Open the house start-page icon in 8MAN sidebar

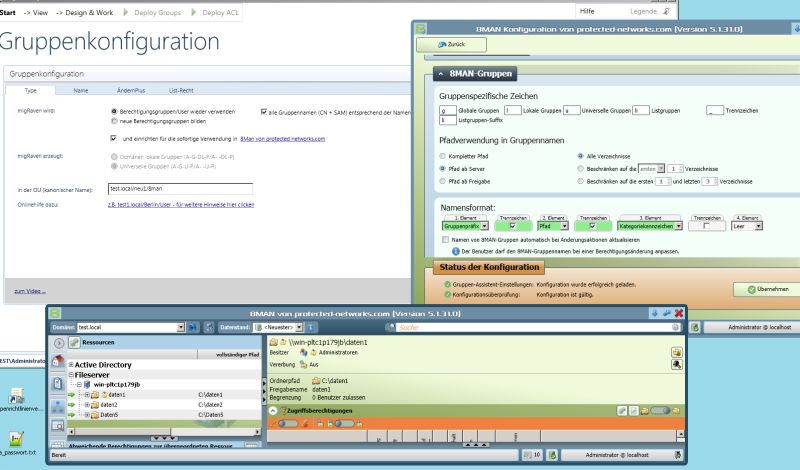(58, 361)
